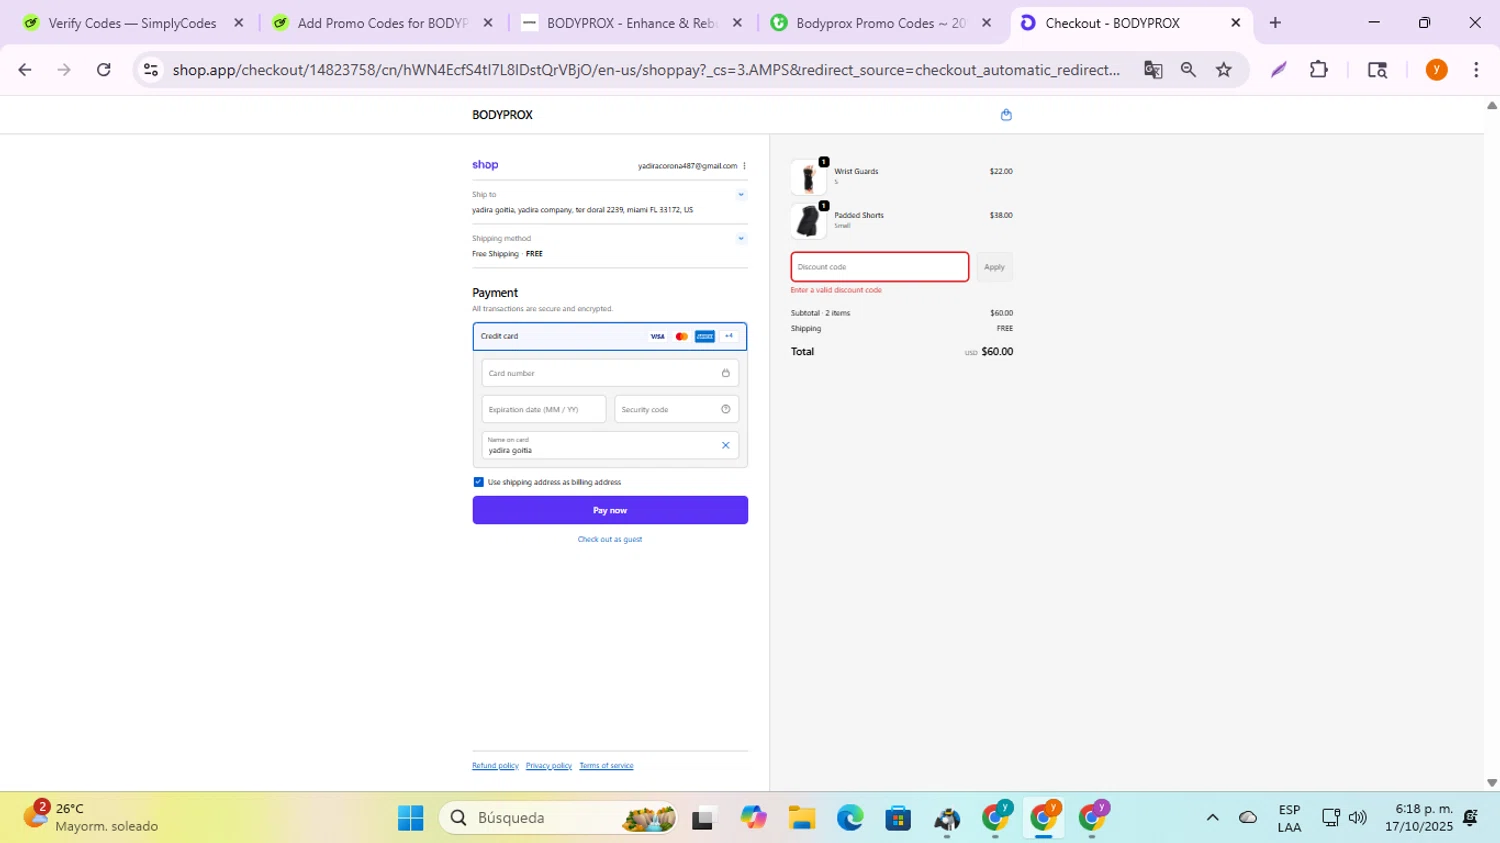The image size is (1500, 843).
Task: Click the Name on card field
Action: 610,445
